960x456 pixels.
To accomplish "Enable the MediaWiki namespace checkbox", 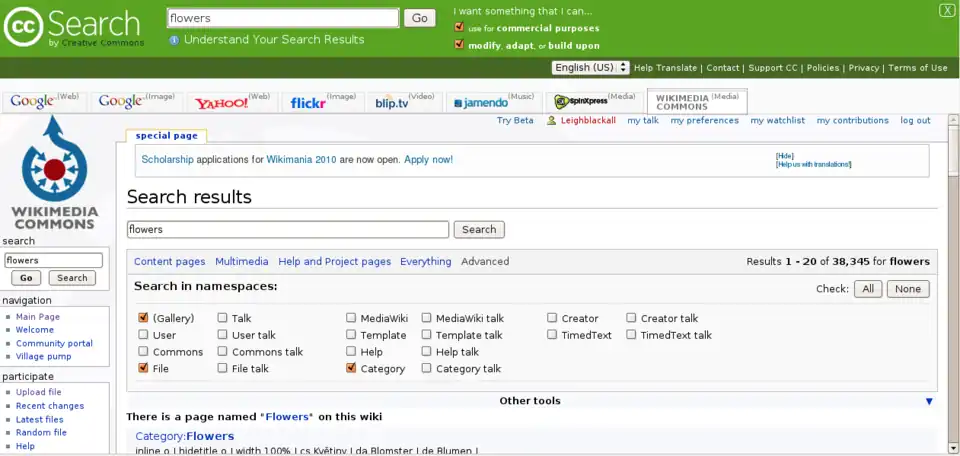I will [x=351, y=318].
